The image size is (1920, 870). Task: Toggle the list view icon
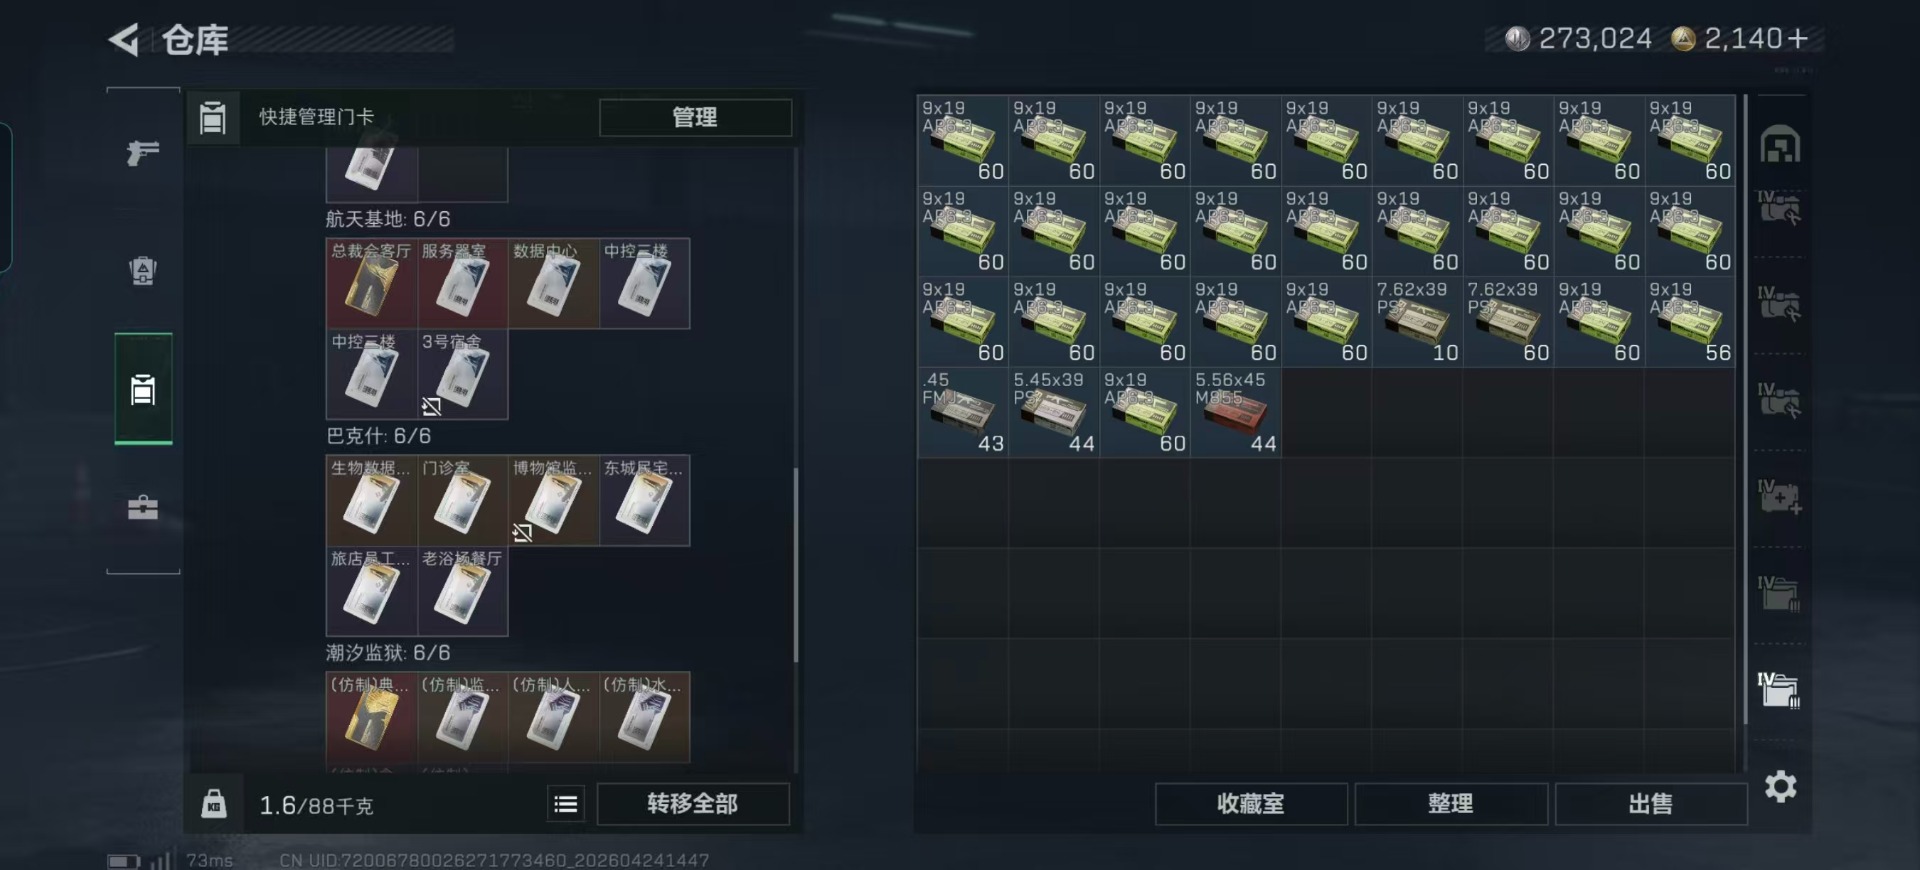tap(566, 804)
